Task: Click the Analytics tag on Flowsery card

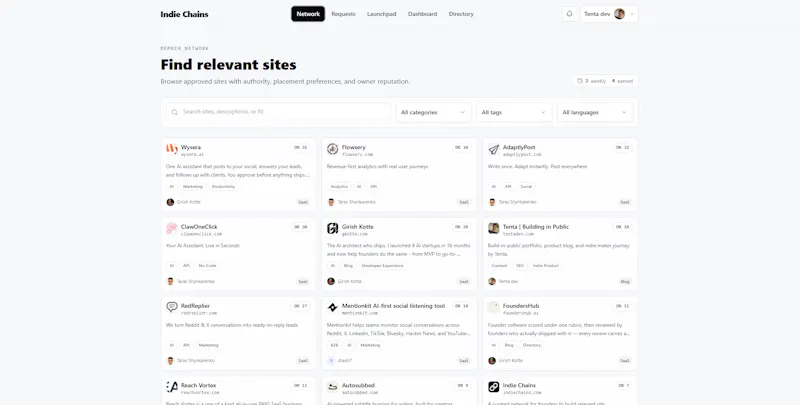Action: tap(339, 187)
